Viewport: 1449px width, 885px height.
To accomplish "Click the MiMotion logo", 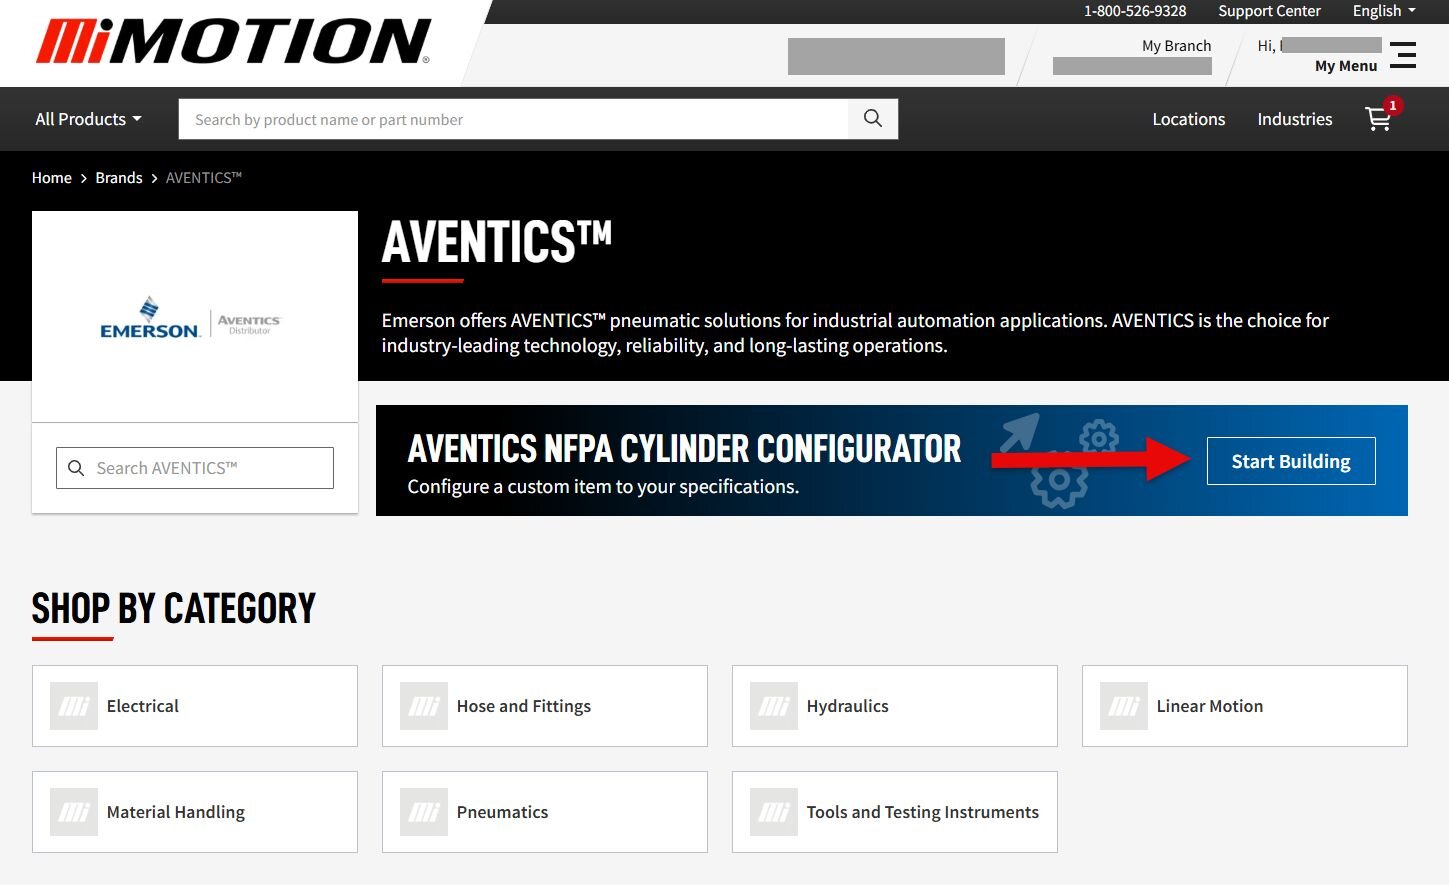I will [x=234, y=42].
